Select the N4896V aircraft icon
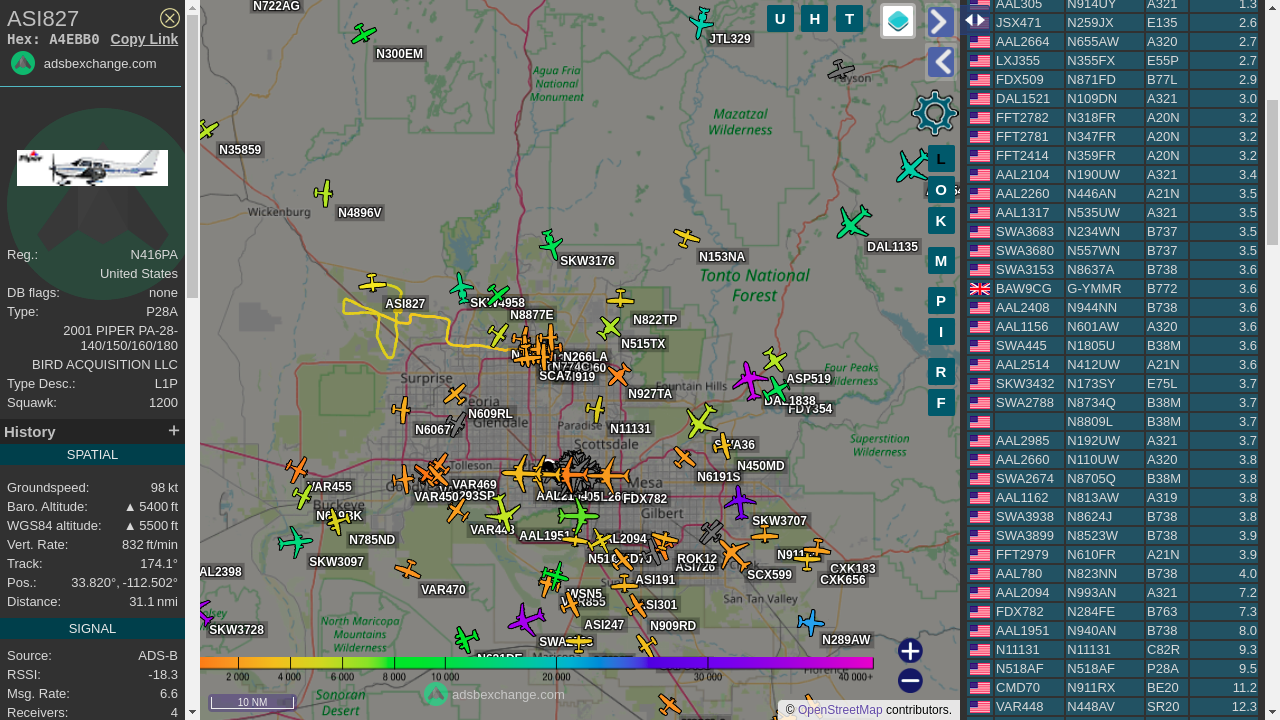The height and width of the screenshot is (720, 1280). 323,193
